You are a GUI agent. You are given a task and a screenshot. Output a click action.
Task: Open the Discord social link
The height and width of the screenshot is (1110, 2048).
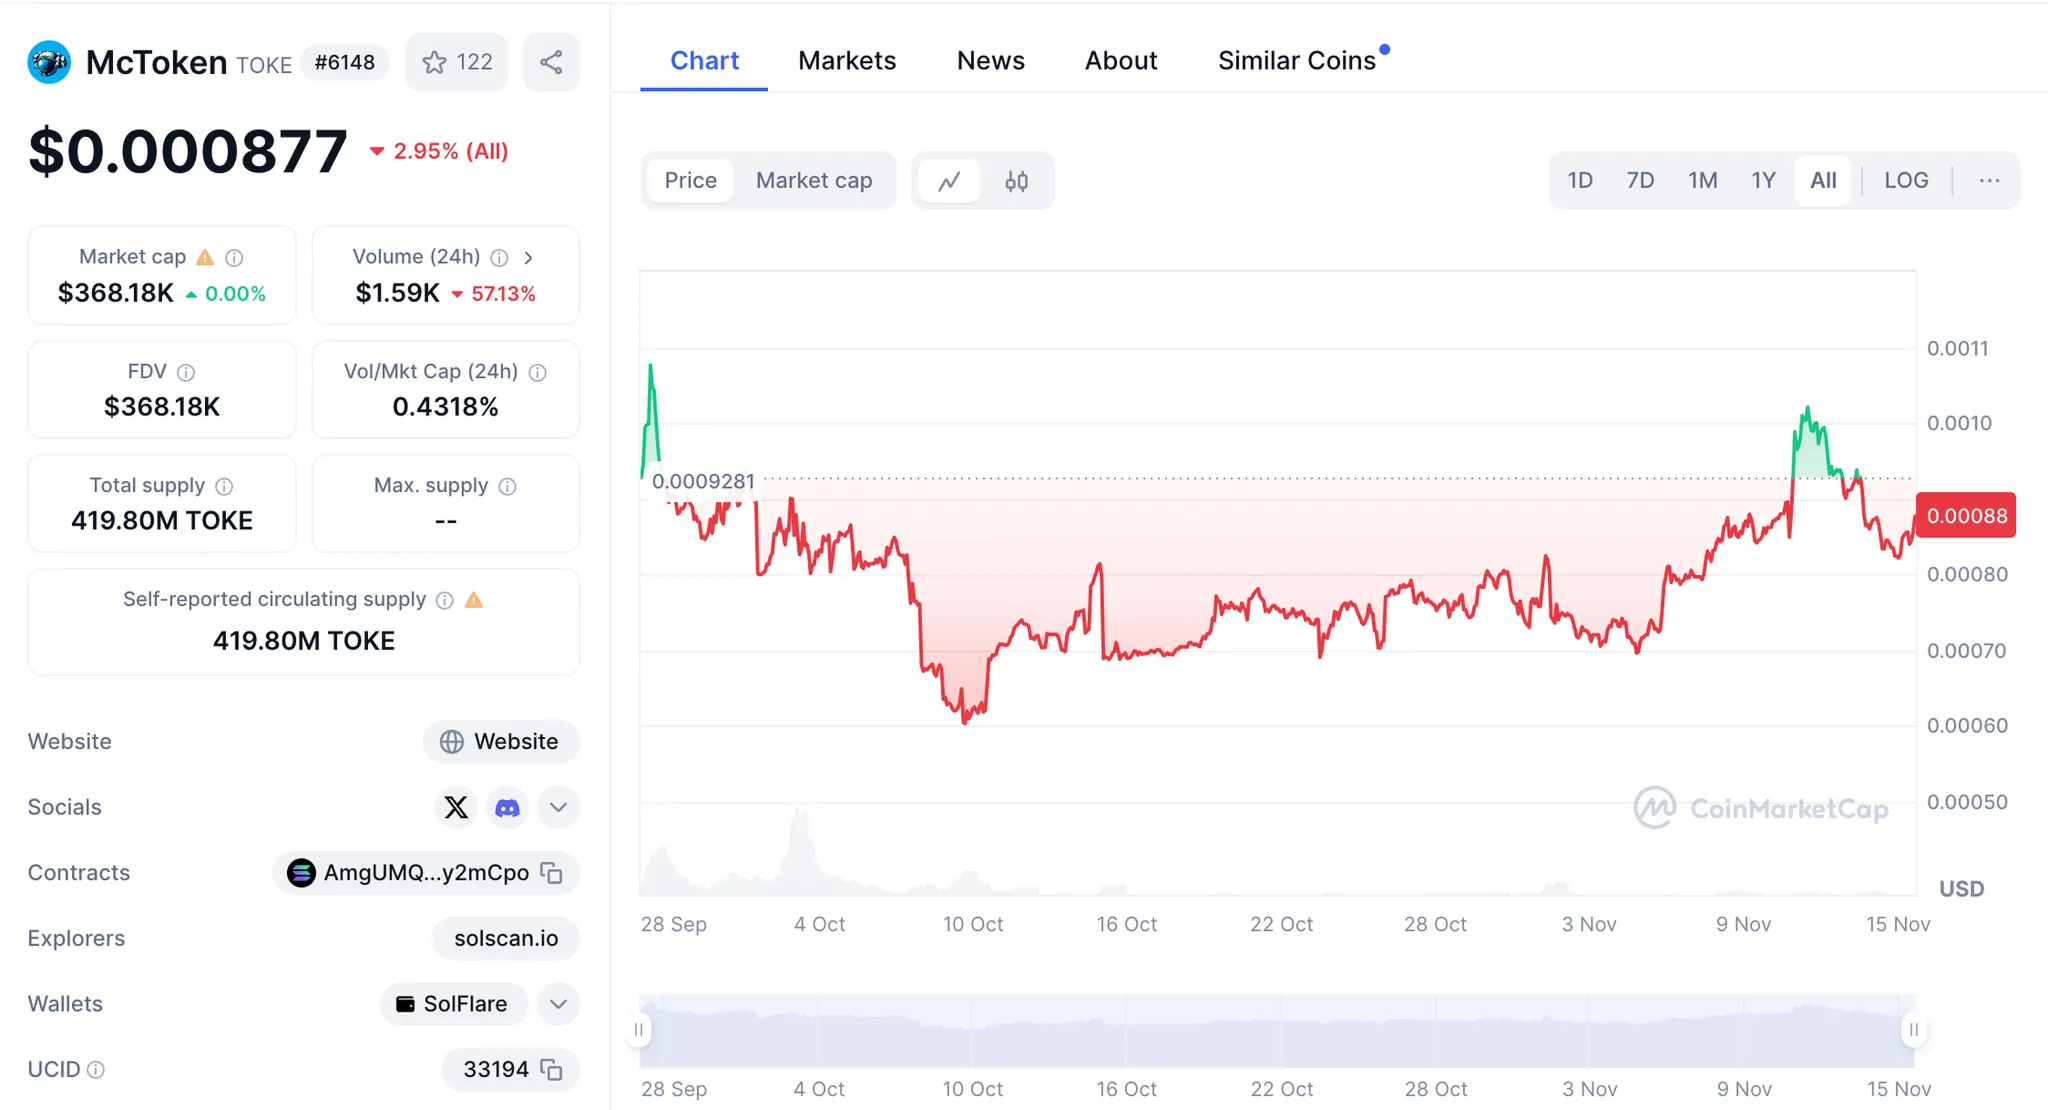pos(508,807)
